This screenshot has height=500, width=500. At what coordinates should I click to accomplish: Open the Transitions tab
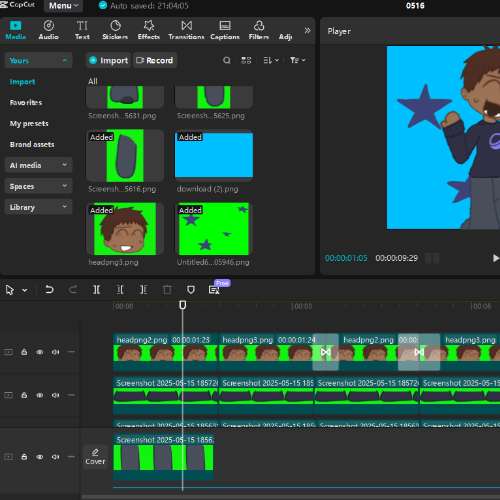coord(186,30)
